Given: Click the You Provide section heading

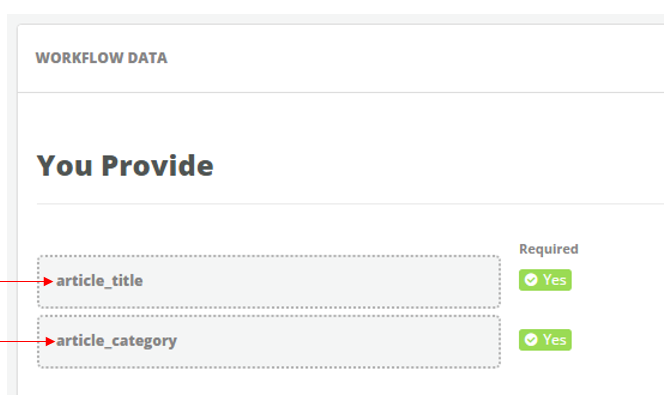Looking at the screenshot, I should (x=125, y=166).
